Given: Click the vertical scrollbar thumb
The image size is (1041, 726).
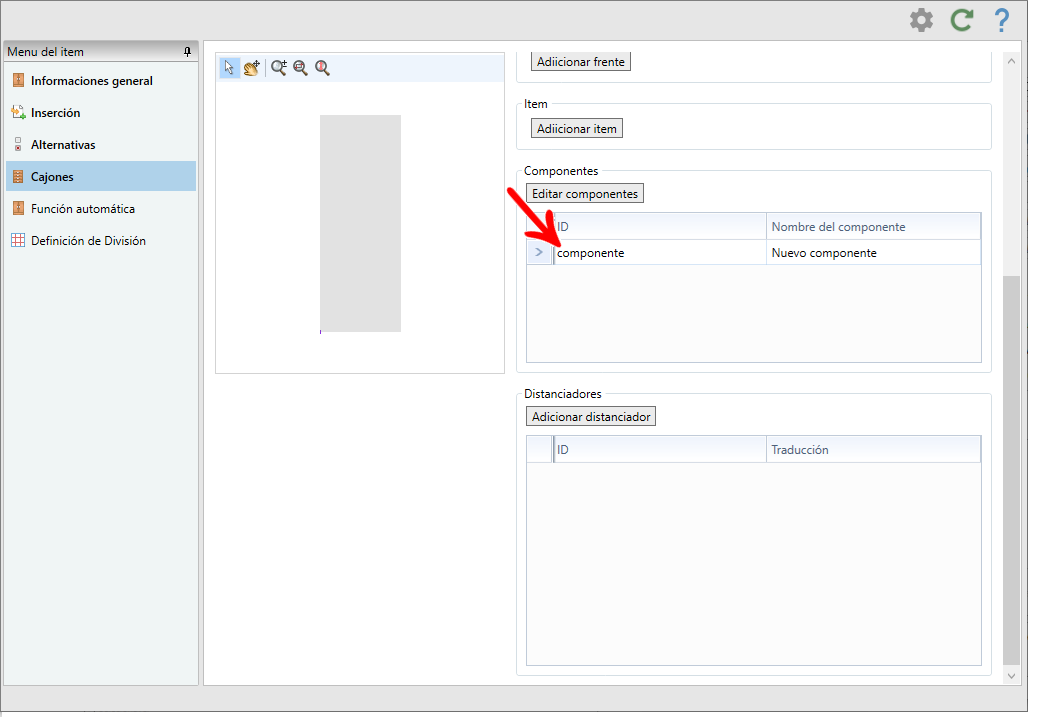Looking at the screenshot, I should pos(1011,470).
